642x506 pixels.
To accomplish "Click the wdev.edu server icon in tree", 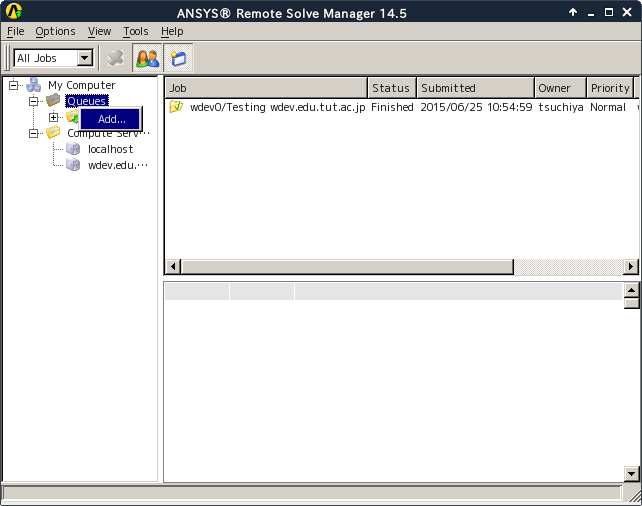I will (x=73, y=165).
